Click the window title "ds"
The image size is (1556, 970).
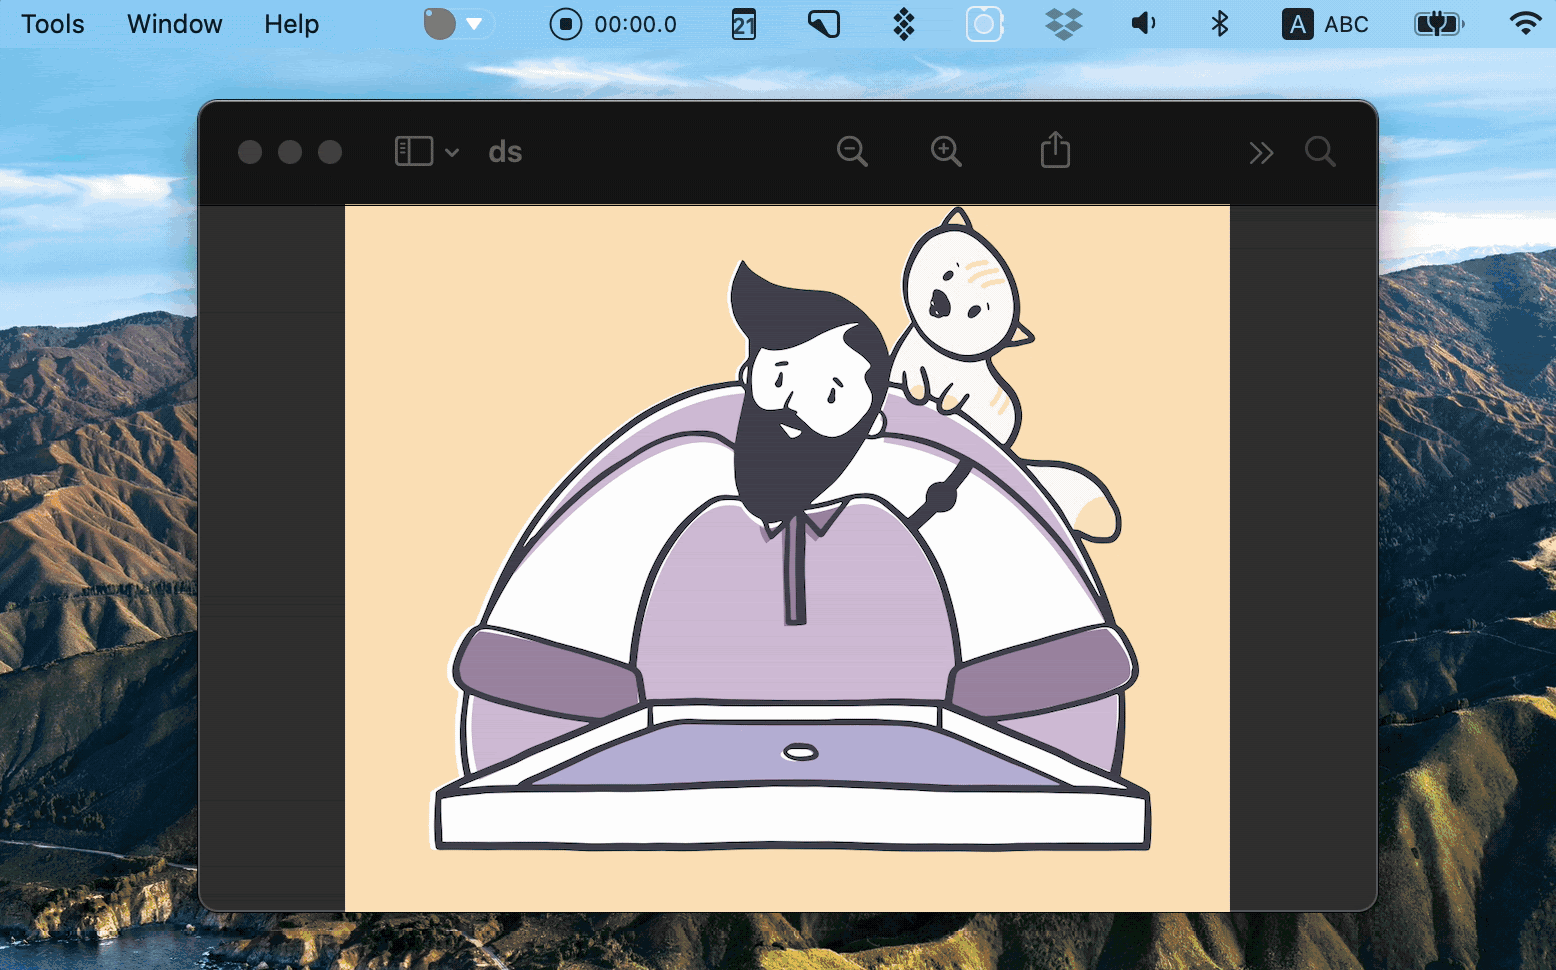point(505,152)
